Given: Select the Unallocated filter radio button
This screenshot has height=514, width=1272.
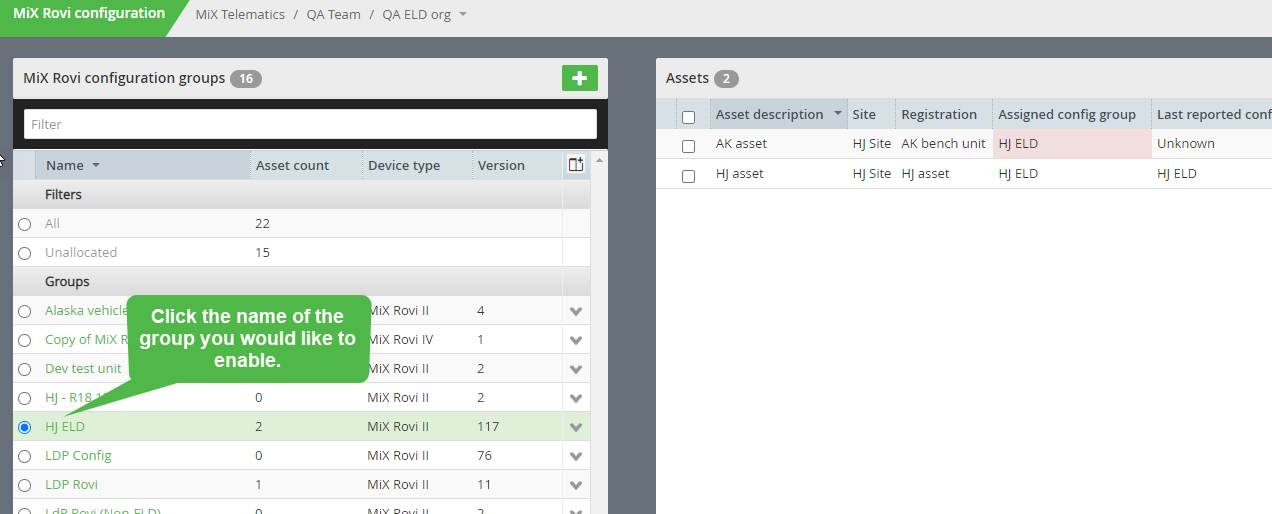Looking at the screenshot, I should (x=25, y=253).
